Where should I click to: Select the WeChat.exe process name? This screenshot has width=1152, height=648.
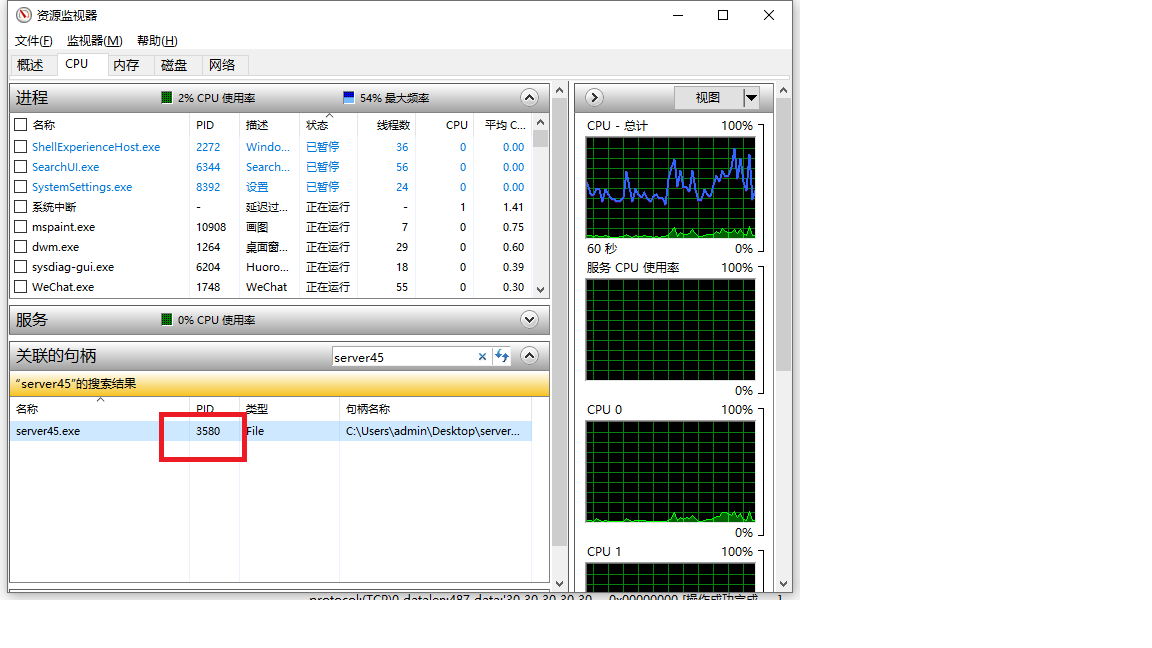[x=62, y=287]
